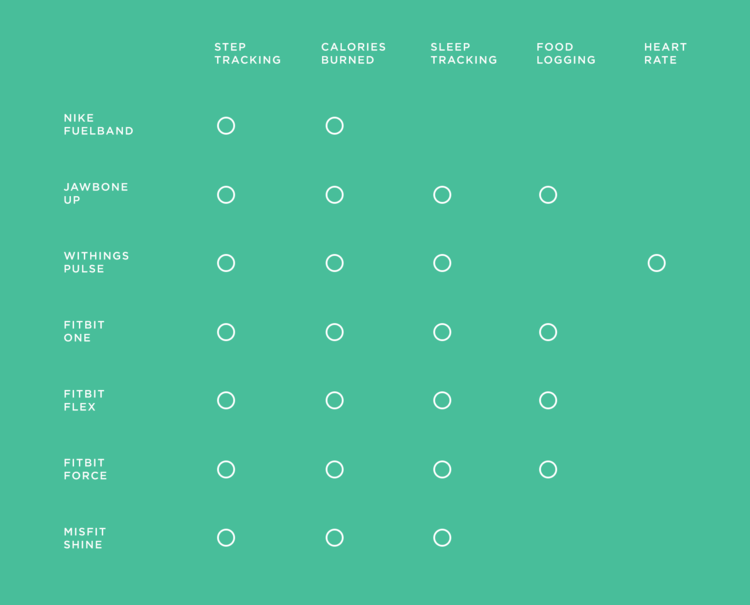Click Nike Fuelband step tracking circle

click(226, 126)
